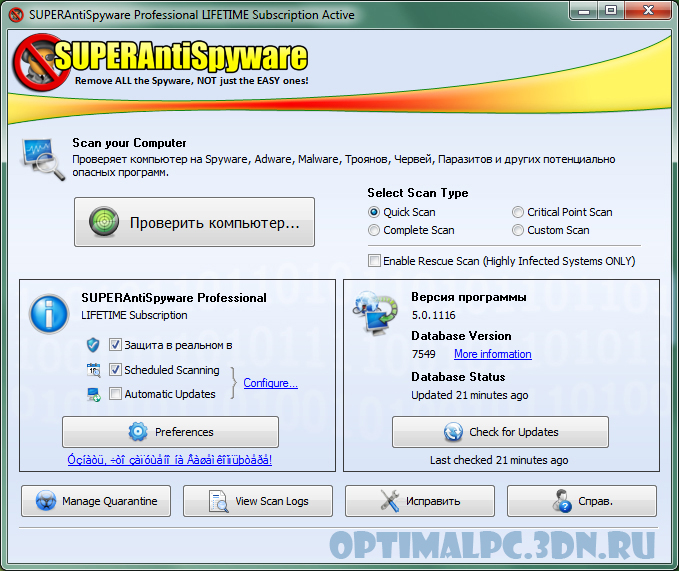The width and height of the screenshot is (679, 571).
Task: Click the View Scan Logs document icon
Action: coord(219,501)
